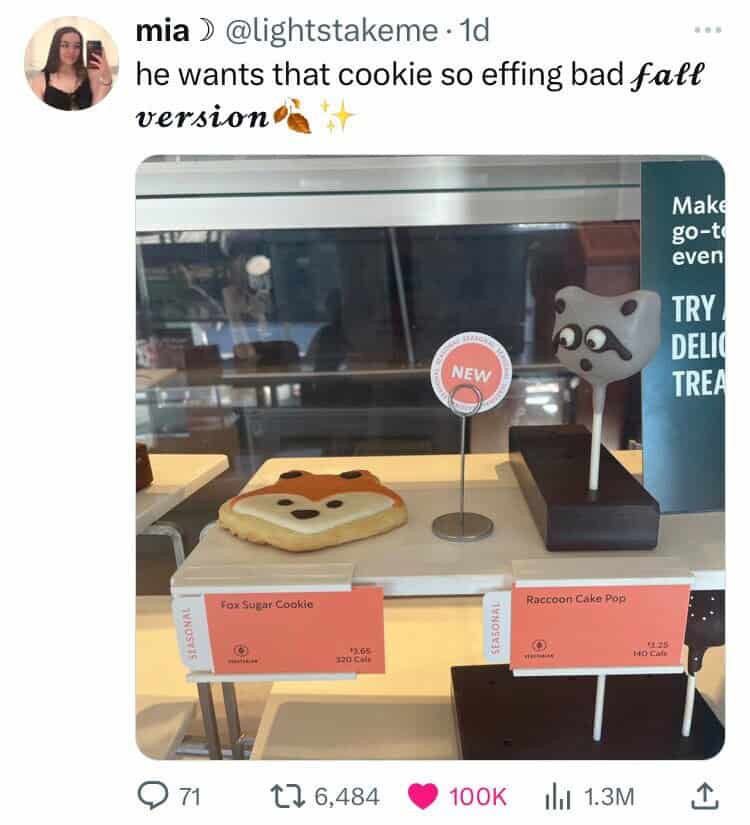Click the round NEW sign in the photo

(471, 373)
